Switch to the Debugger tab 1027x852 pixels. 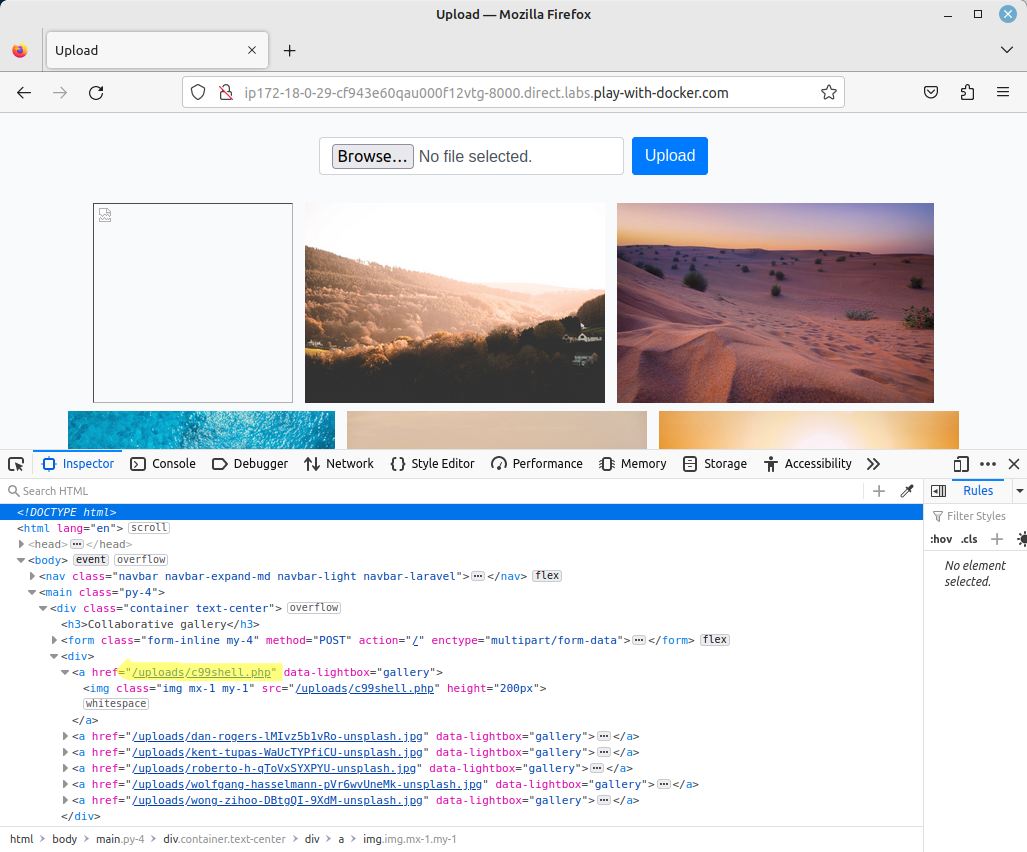pos(250,464)
